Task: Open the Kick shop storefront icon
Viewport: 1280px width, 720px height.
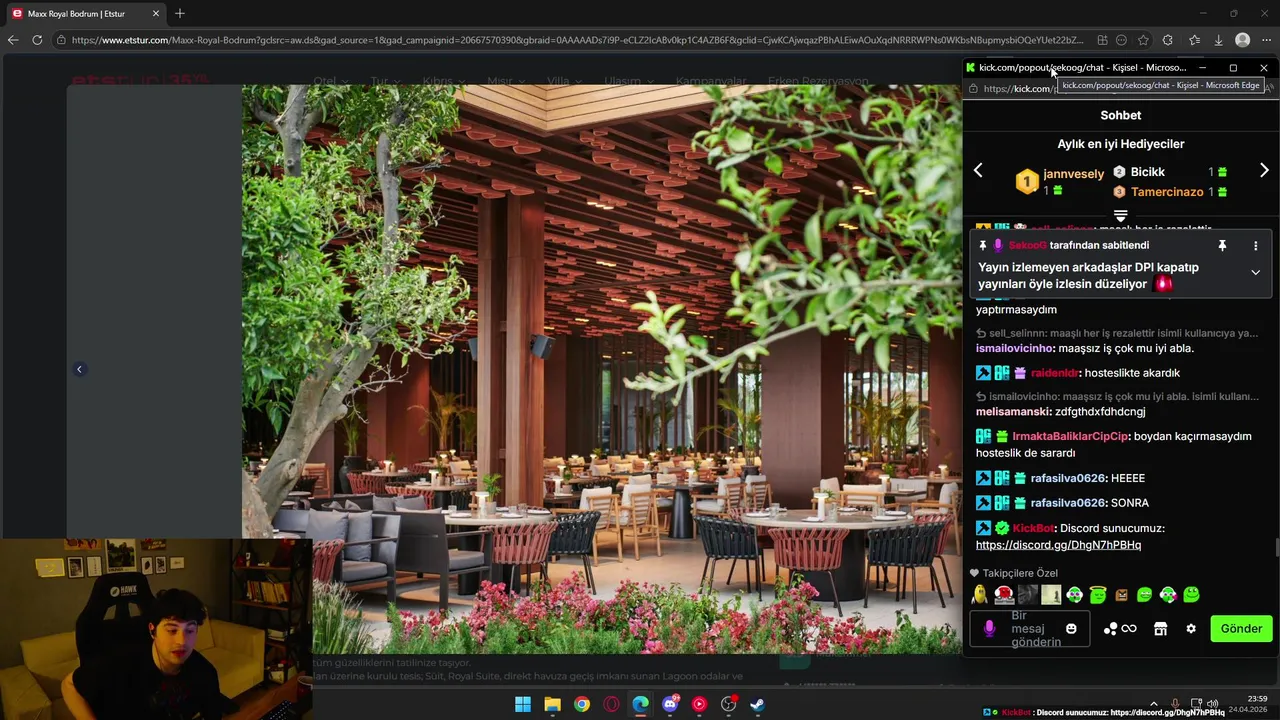Action: 1160,629
